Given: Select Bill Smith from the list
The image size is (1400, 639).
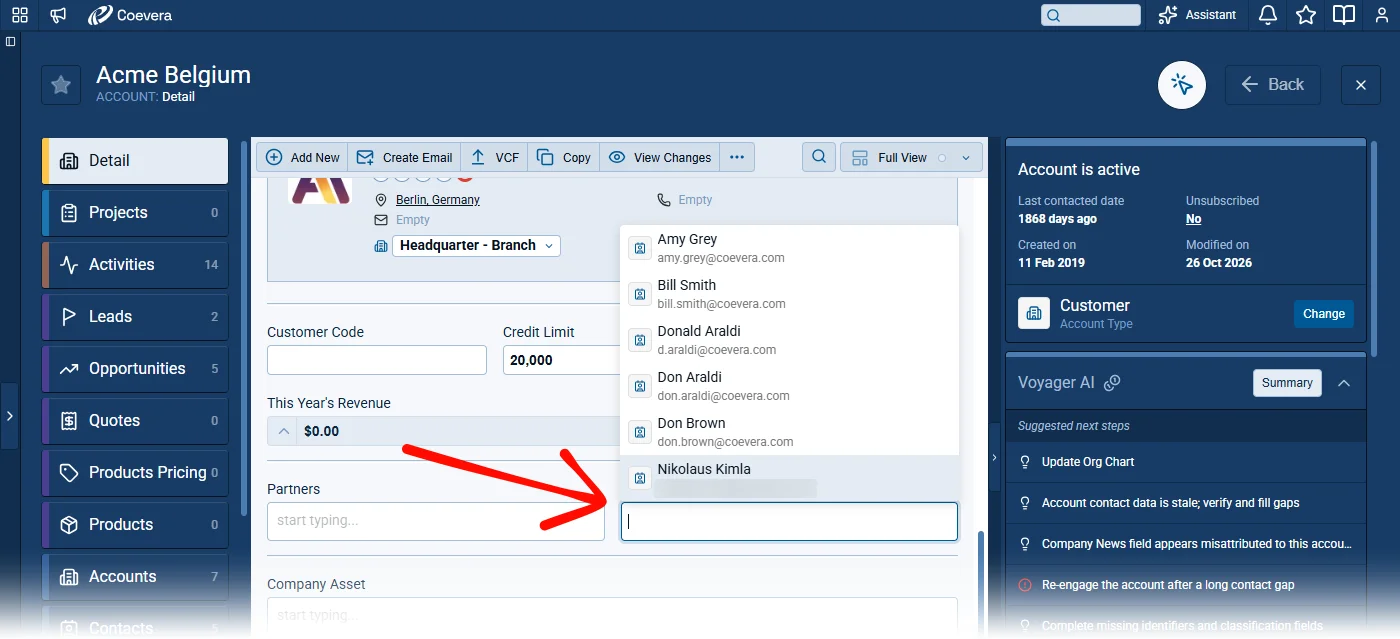Looking at the screenshot, I should tap(789, 294).
